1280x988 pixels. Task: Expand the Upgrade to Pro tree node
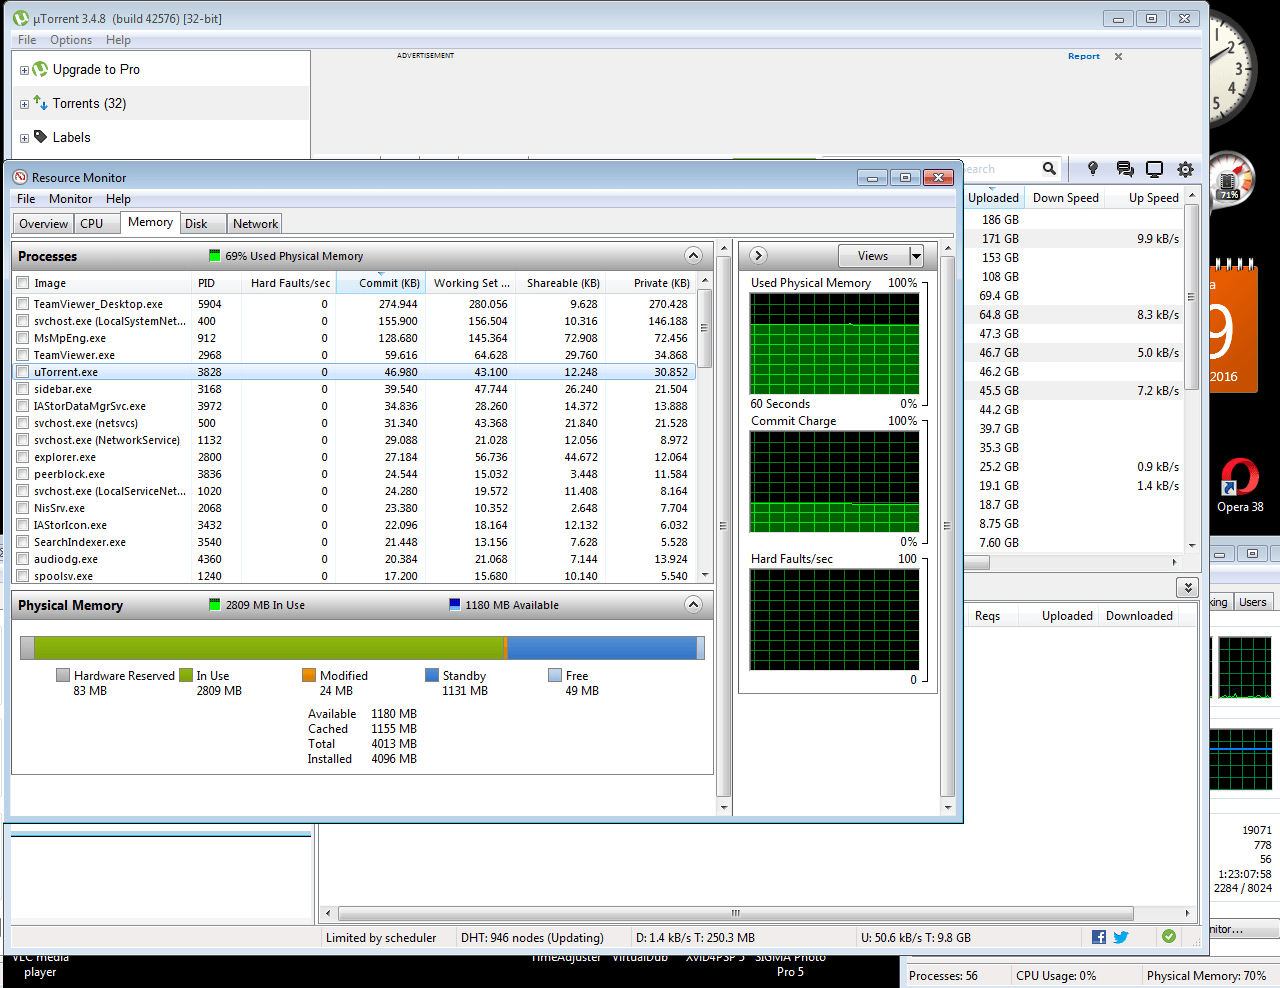point(24,70)
